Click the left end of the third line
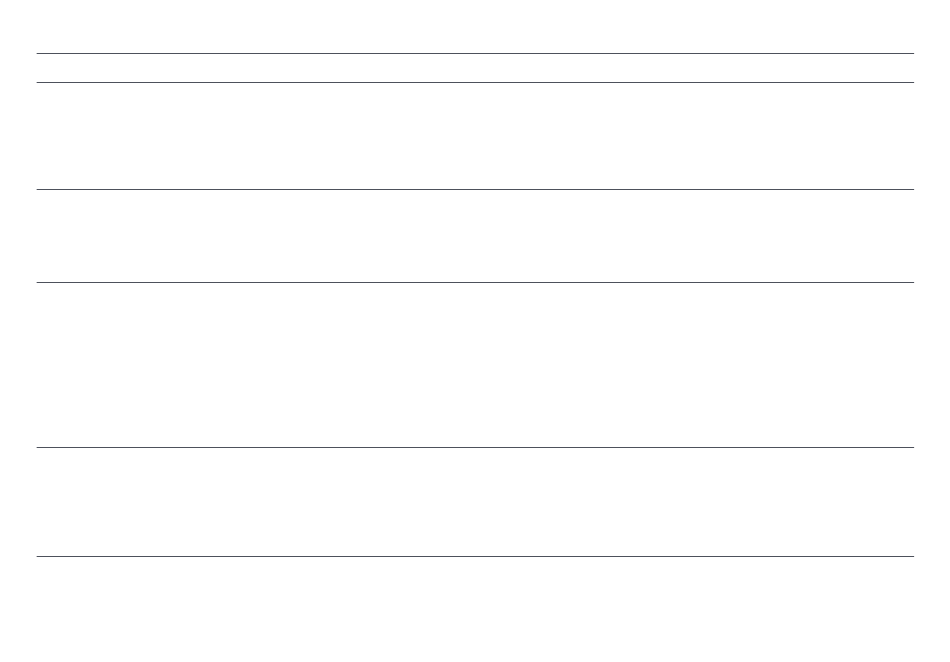950x662 pixels. [x=38, y=190]
